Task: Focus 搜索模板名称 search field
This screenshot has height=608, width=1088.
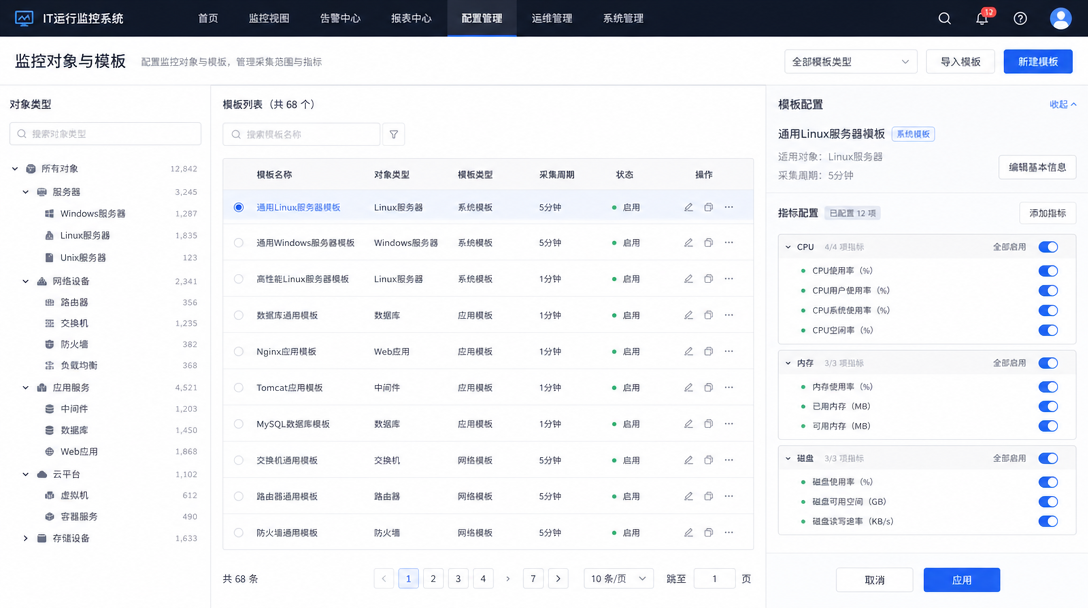Action: (x=301, y=134)
